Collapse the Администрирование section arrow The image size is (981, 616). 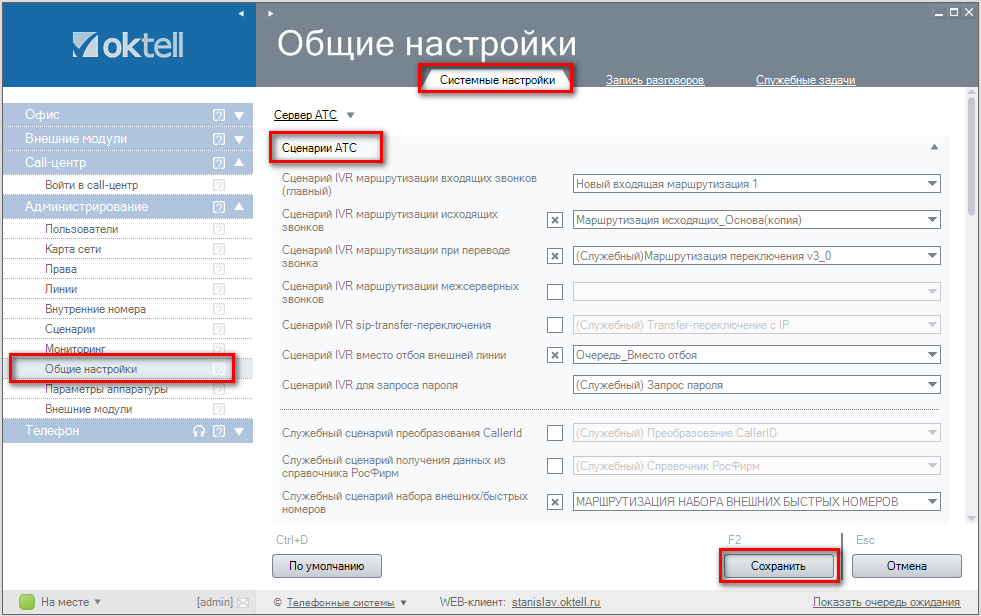click(239, 207)
